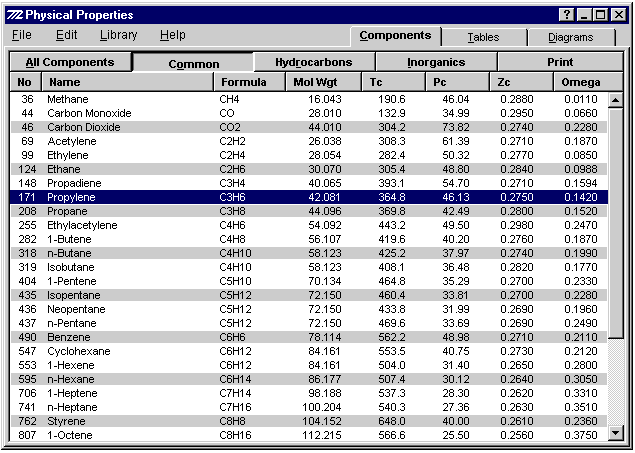Select the 1-Heptene row
This screenshot has width=635, height=453.
tap(309, 393)
